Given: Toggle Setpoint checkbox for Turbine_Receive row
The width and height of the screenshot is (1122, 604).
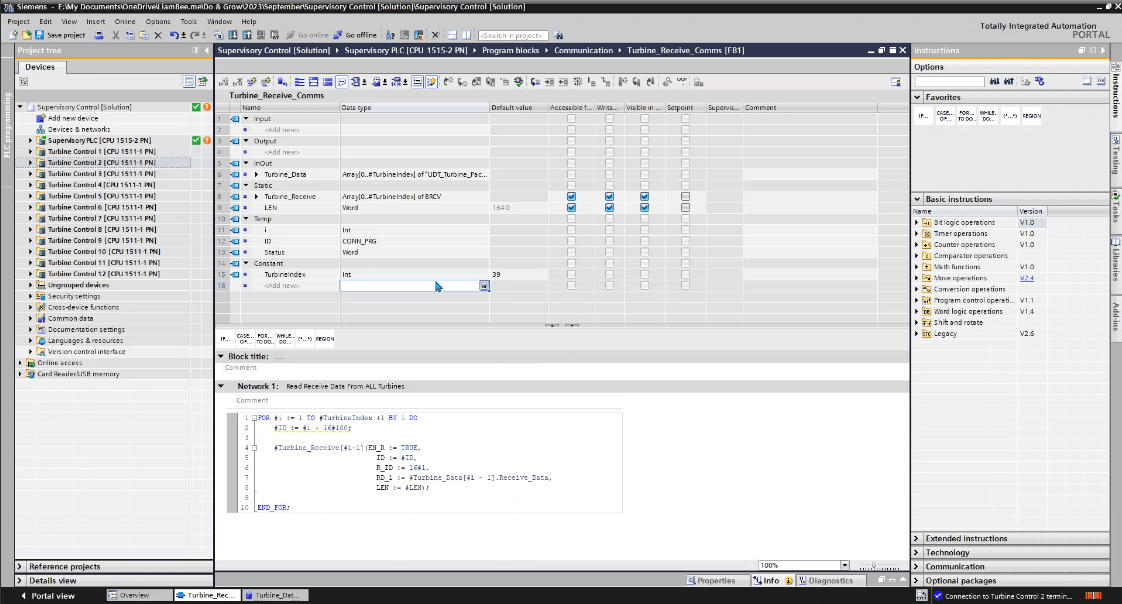Looking at the screenshot, I should click(x=685, y=196).
